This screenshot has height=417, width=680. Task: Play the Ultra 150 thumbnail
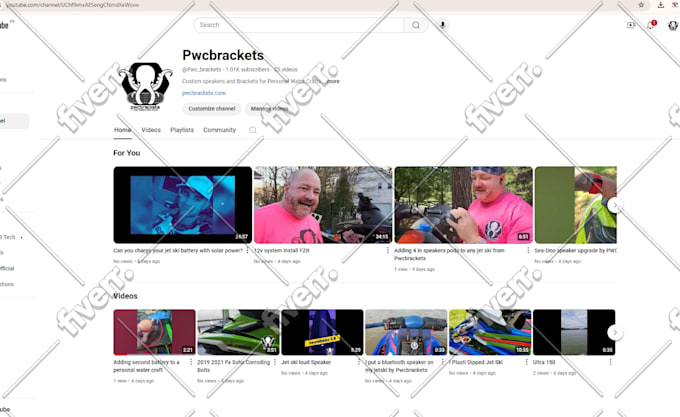(574, 332)
